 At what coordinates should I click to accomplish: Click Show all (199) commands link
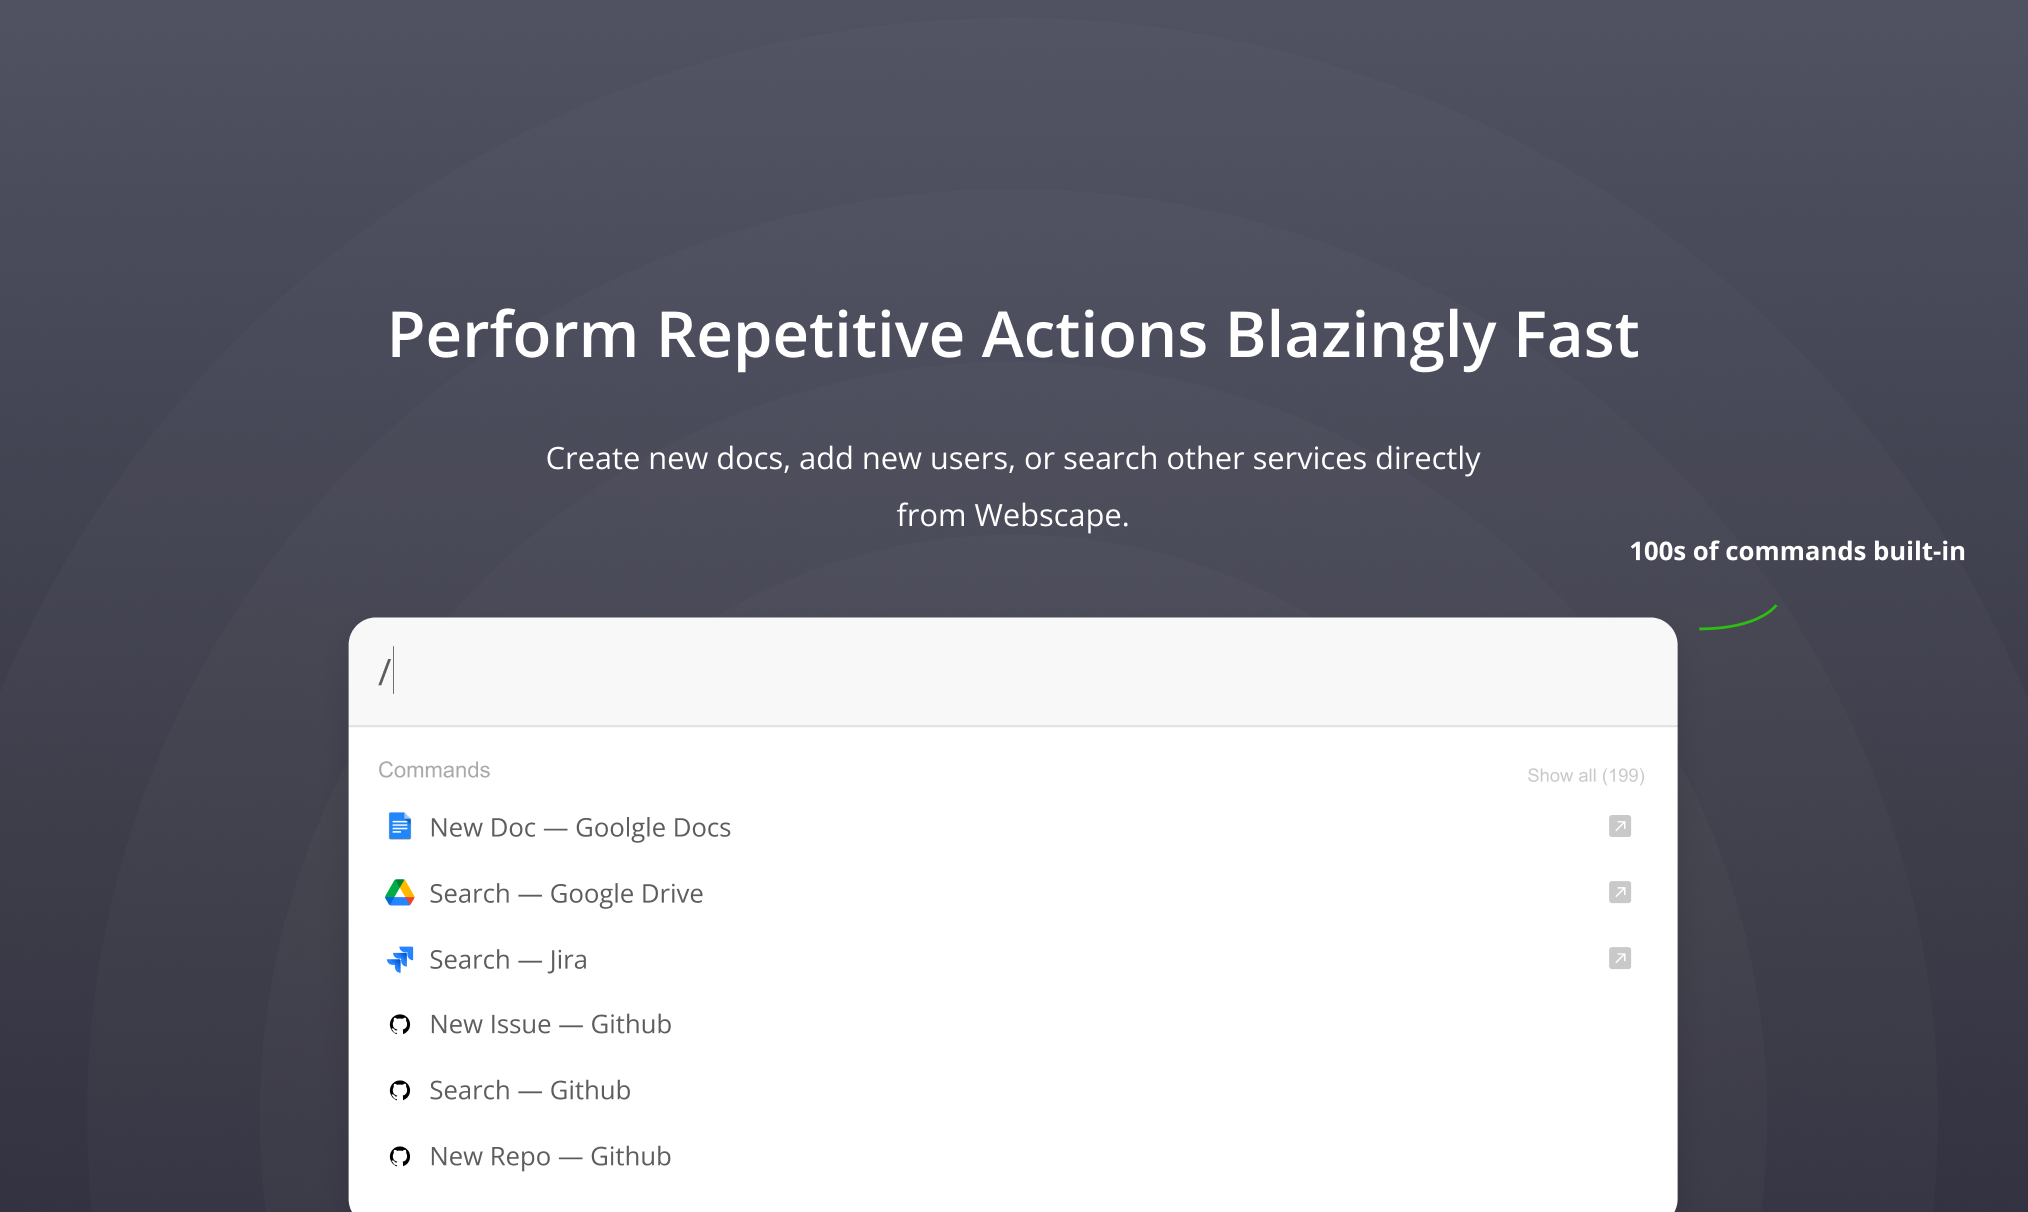[x=1585, y=775]
